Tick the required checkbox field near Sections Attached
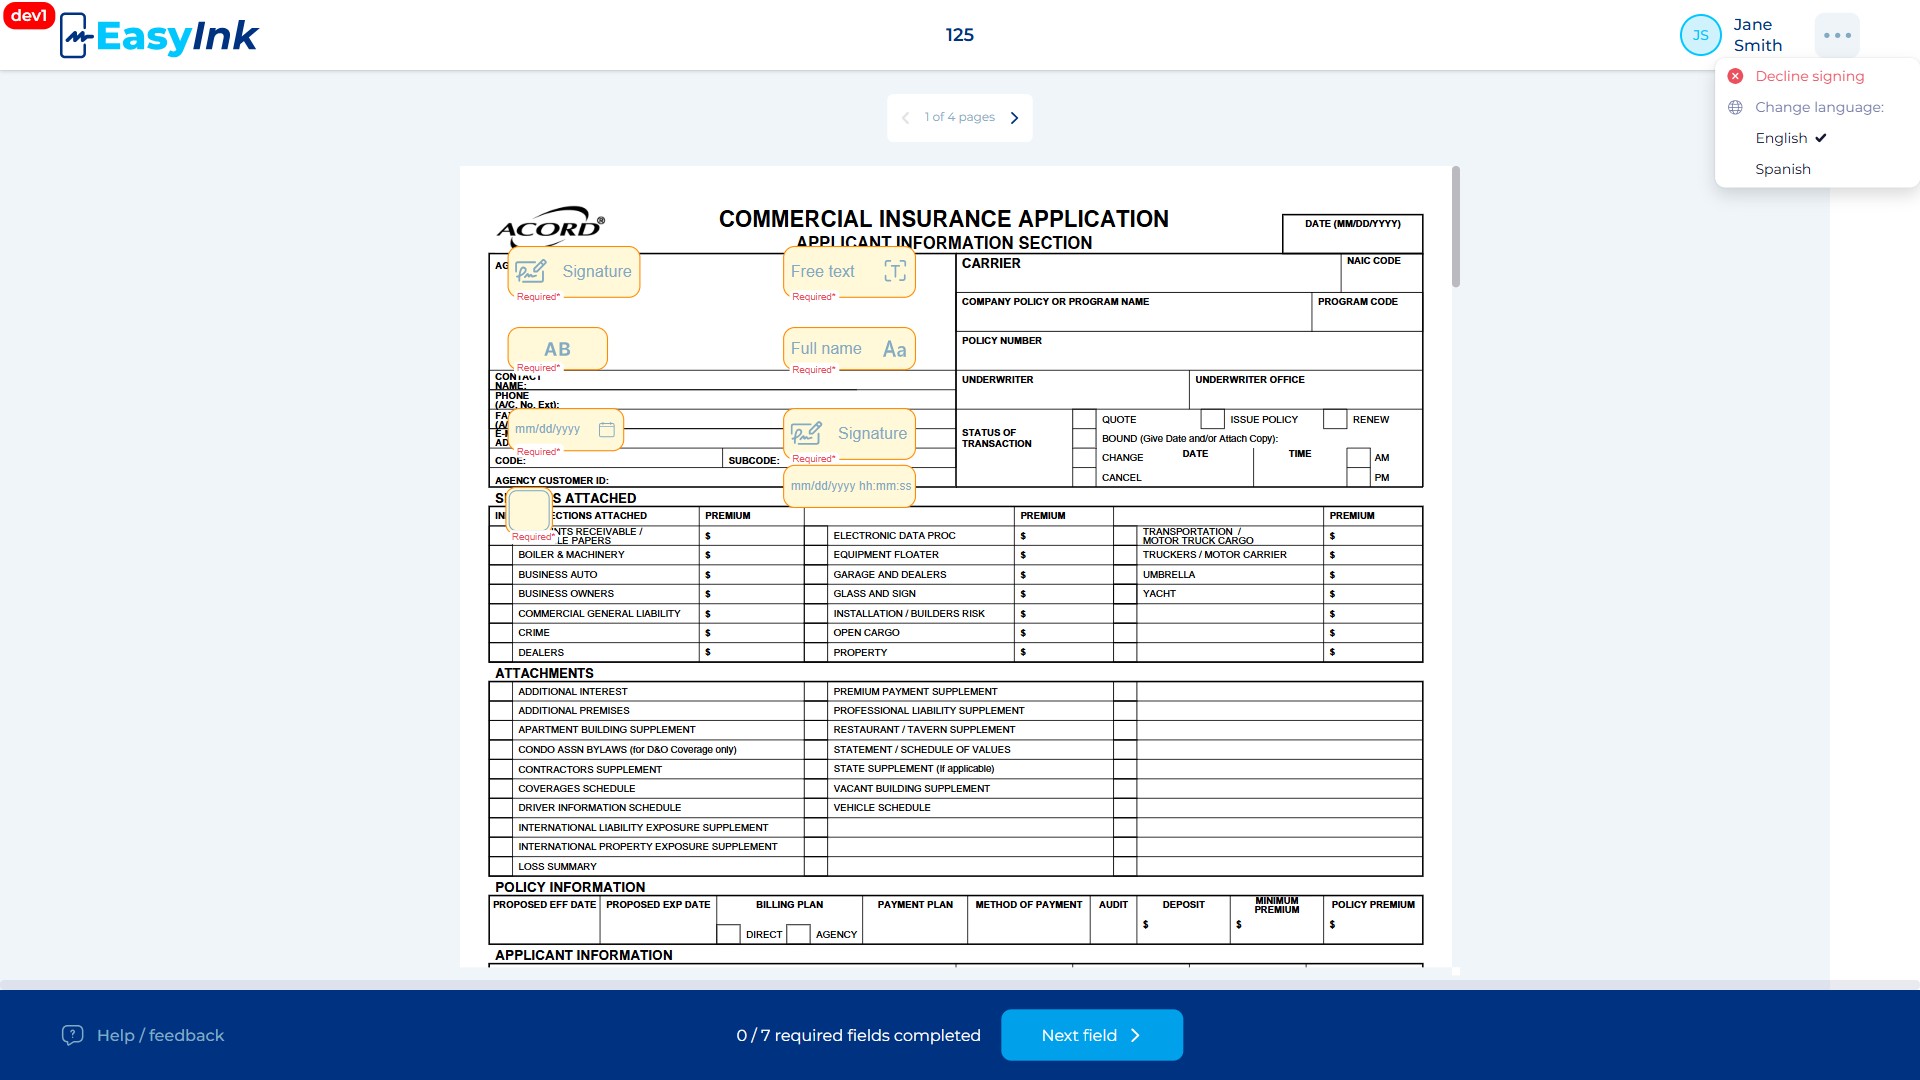This screenshot has width=1920, height=1080. pos(530,511)
